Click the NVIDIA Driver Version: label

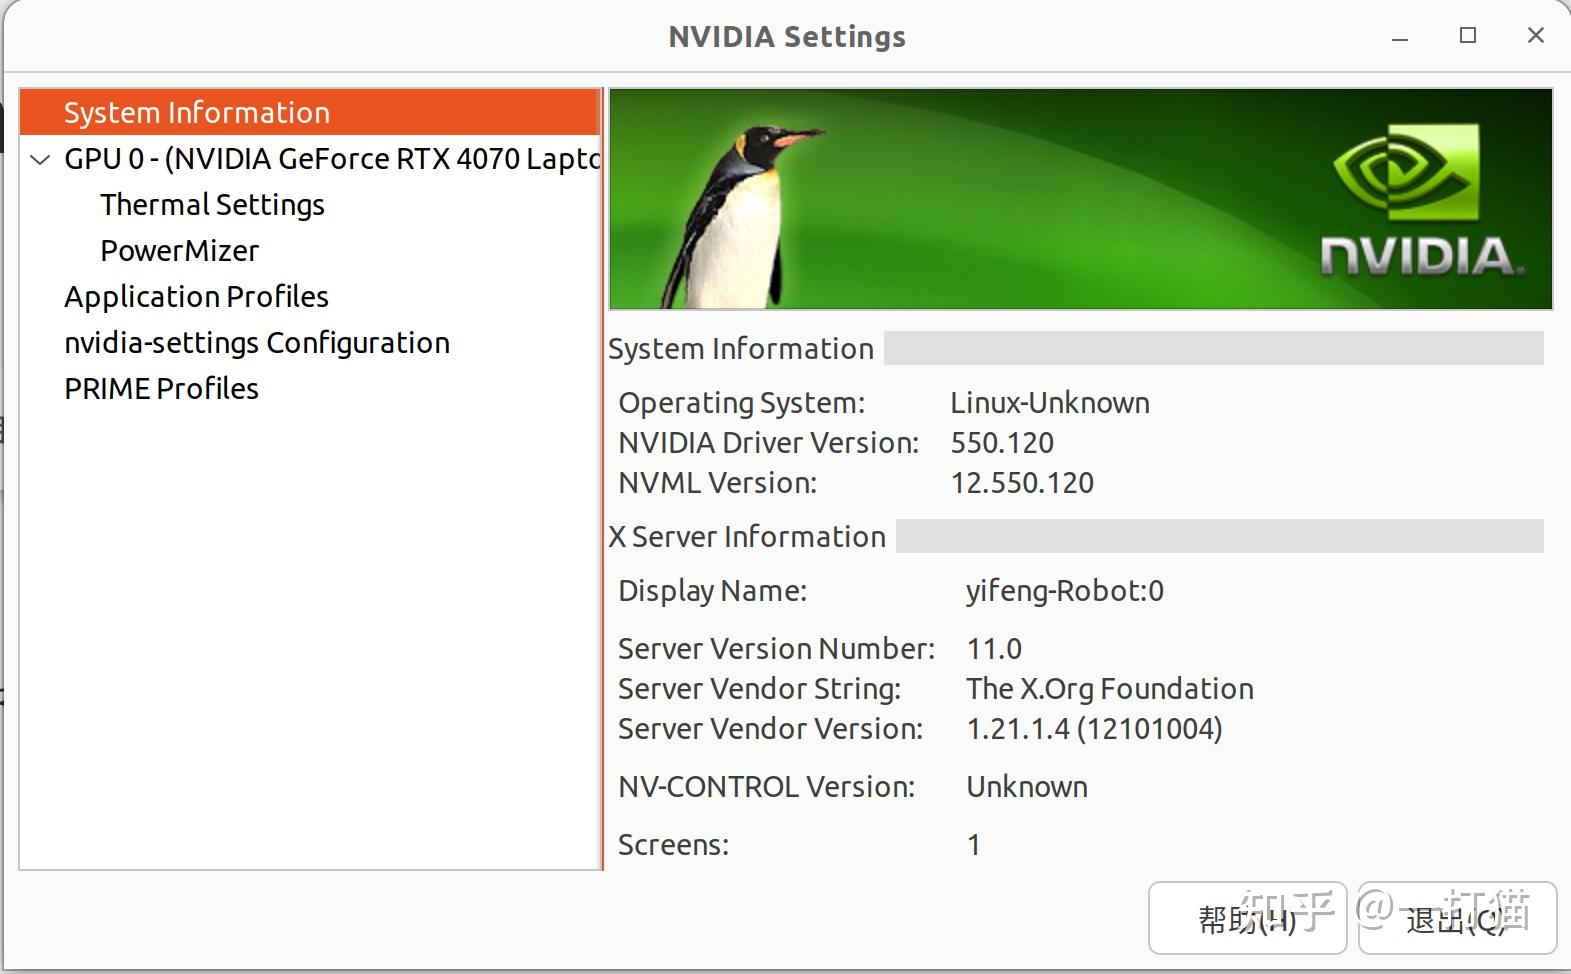pos(769,443)
